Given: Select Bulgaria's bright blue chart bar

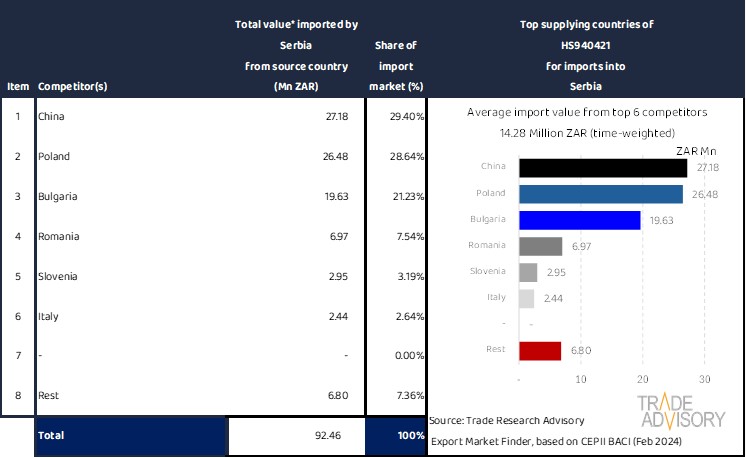Looking at the screenshot, I should (x=580, y=220).
